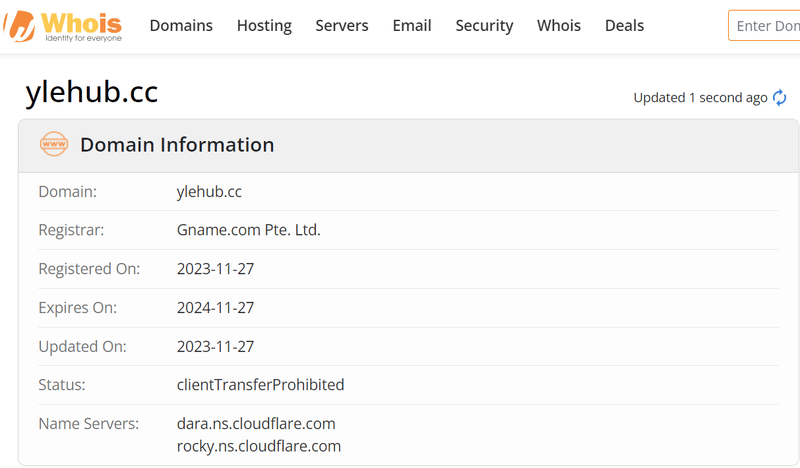Click the 'Registered On:' label
The image size is (800, 468).
pos(89,269)
